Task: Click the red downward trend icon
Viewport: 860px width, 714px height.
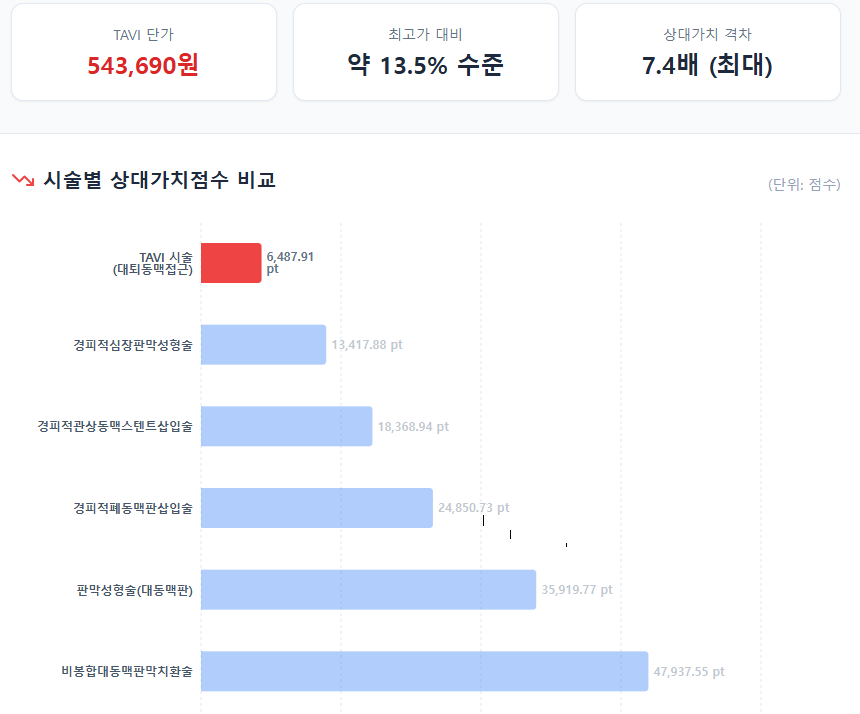Action: (23, 180)
